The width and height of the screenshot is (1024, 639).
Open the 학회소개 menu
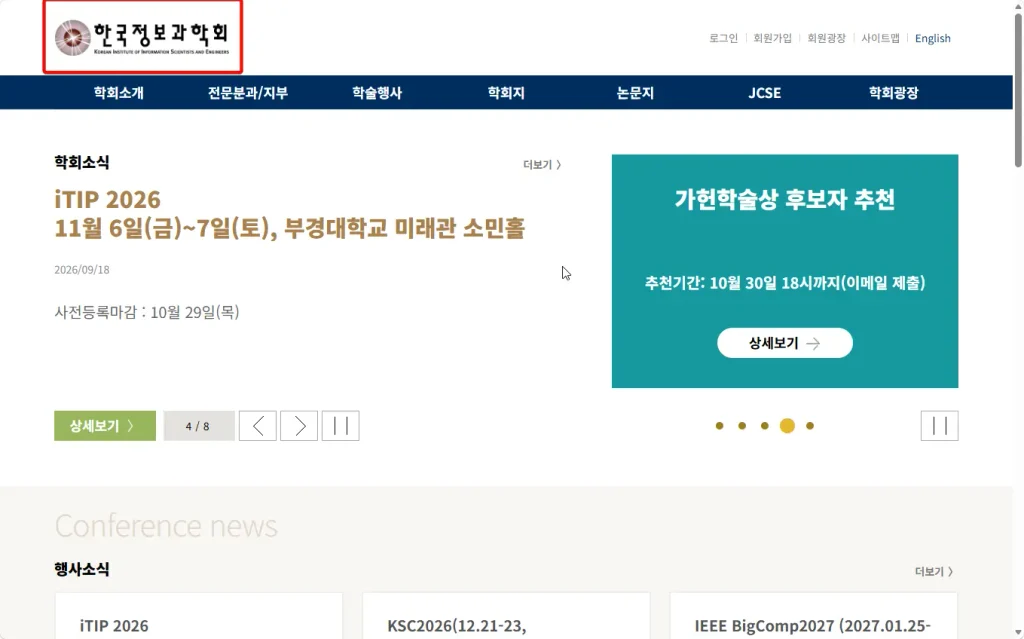(118, 93)
